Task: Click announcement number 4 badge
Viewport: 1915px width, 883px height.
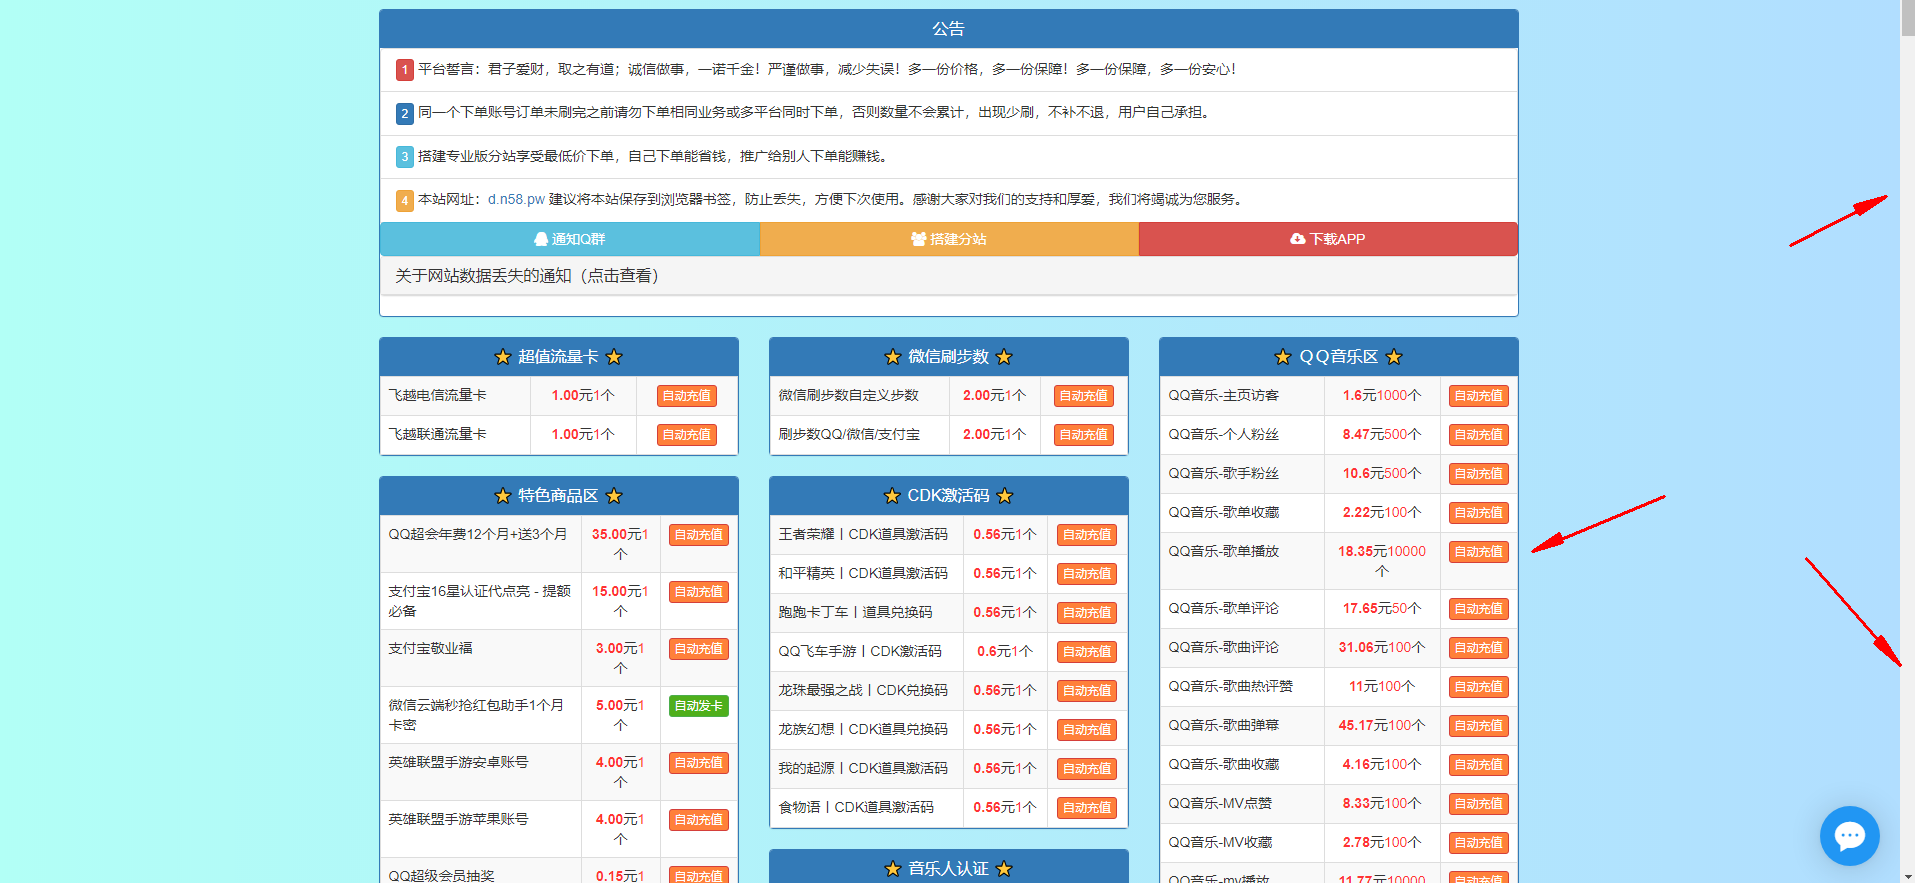Action: (x=404, y=200)
